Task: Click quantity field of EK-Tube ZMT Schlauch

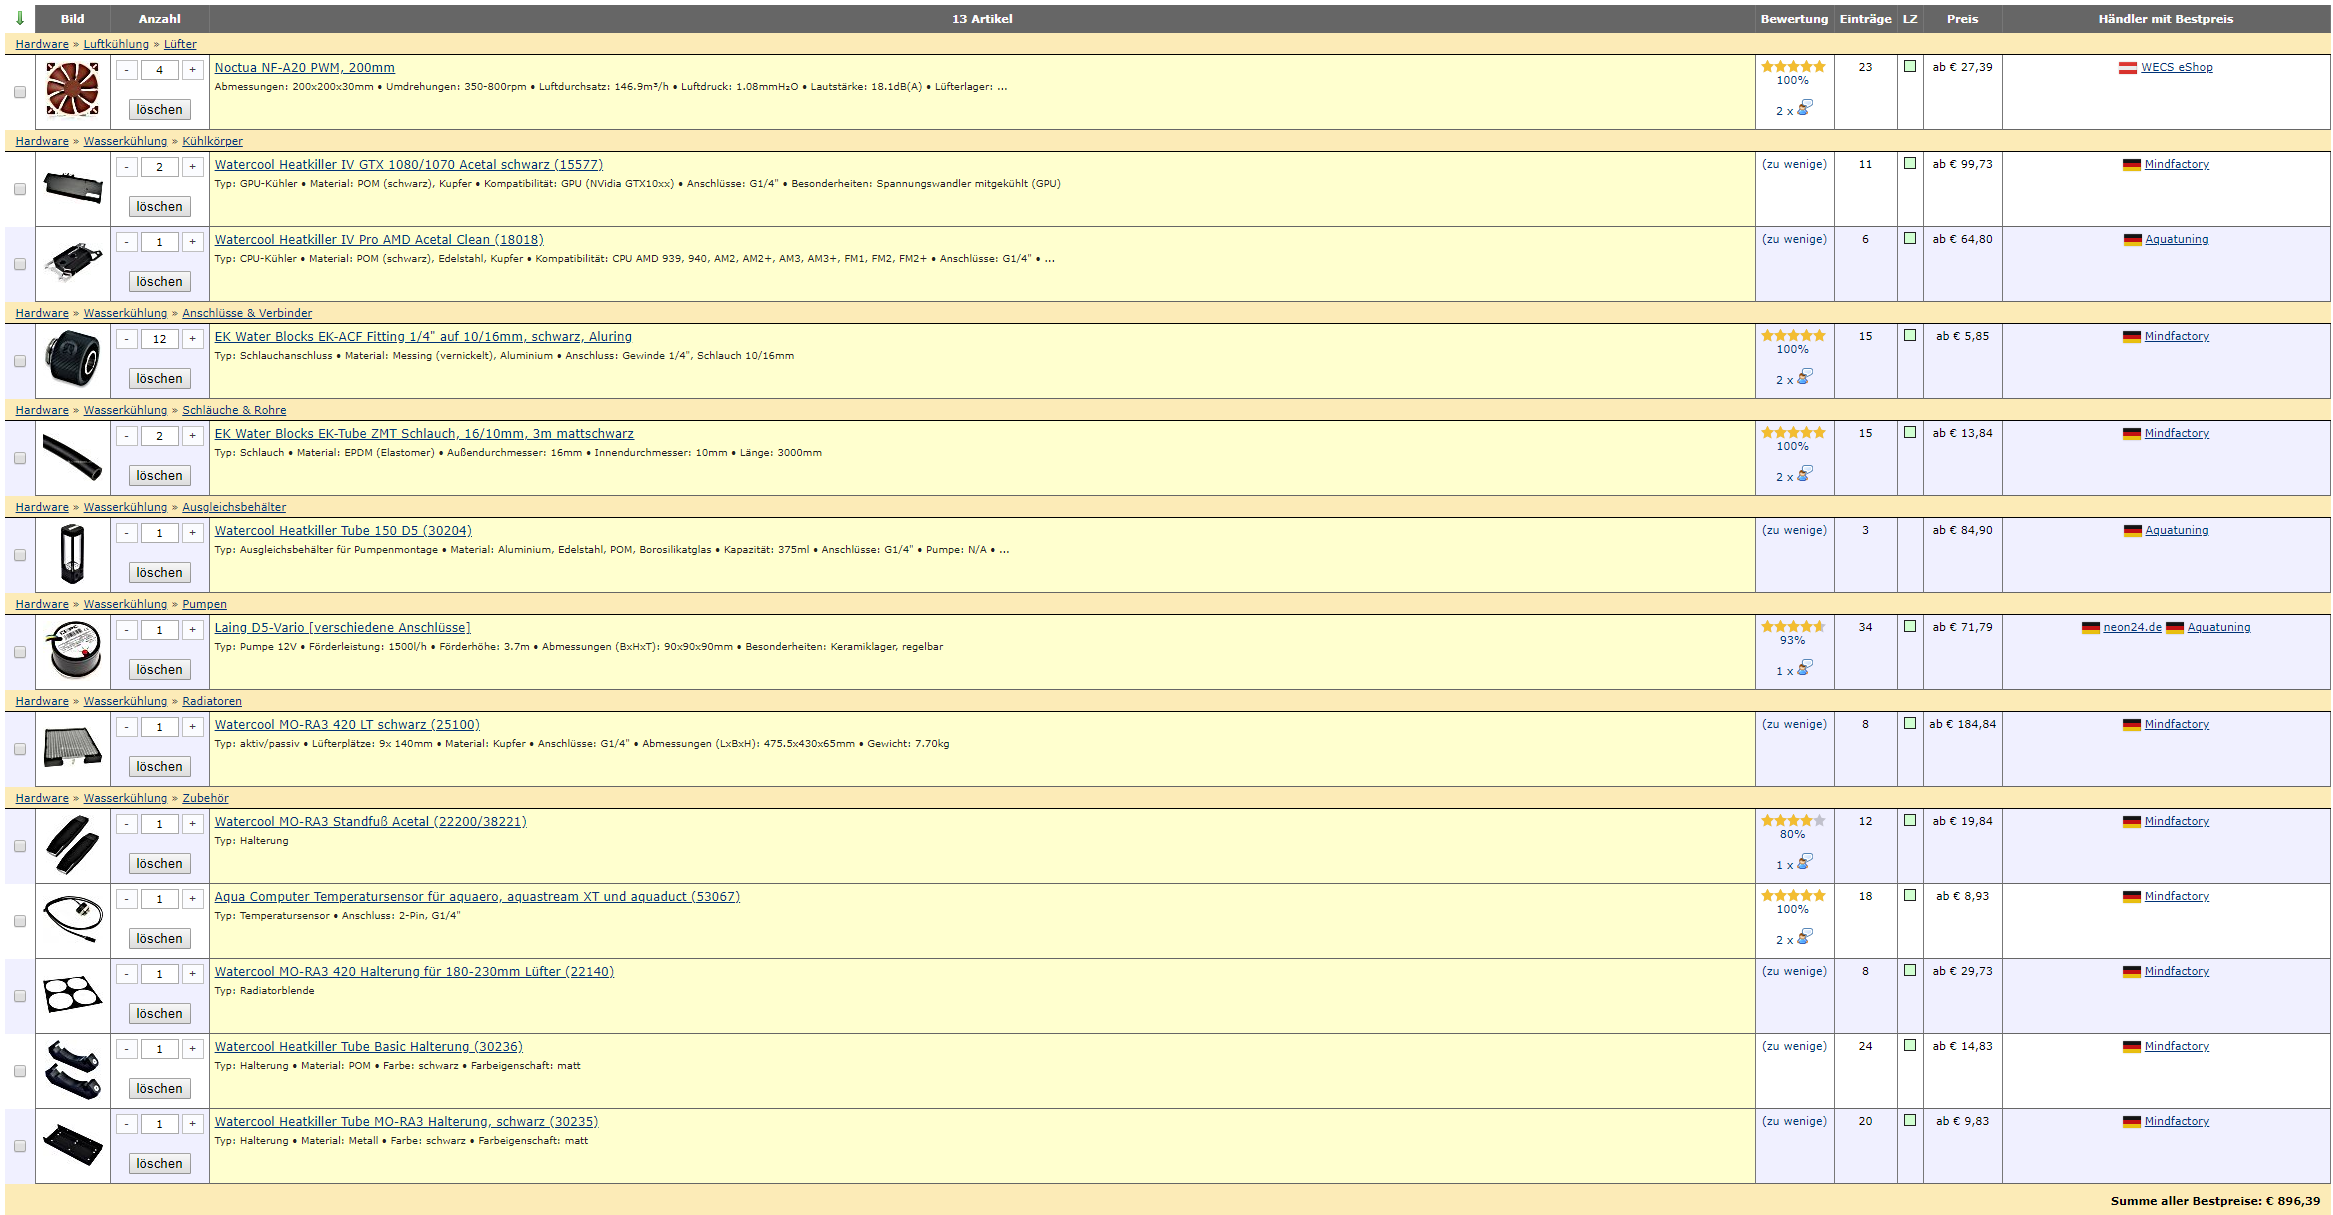Action: [159, 436]
